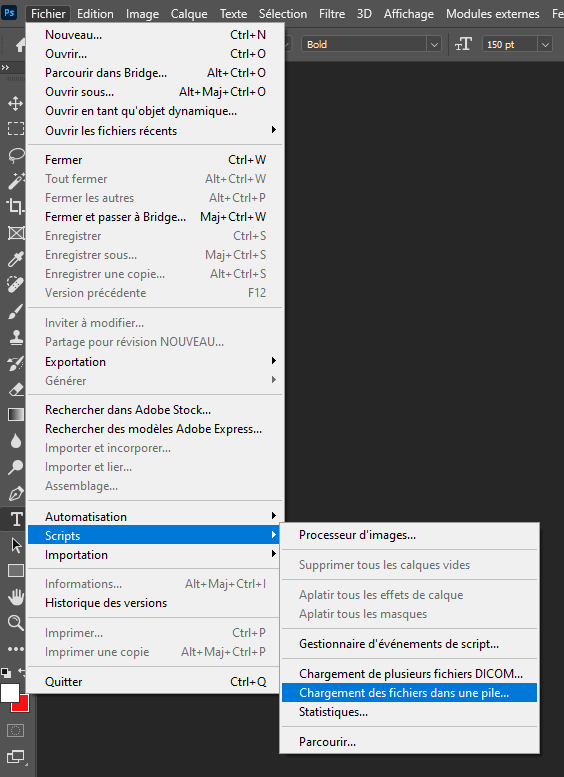Image resolution: width=564 pixels, height=777 pixels.
Task: Open the Edit Toolbar three-dots menu
Action: tap(15, 649)
